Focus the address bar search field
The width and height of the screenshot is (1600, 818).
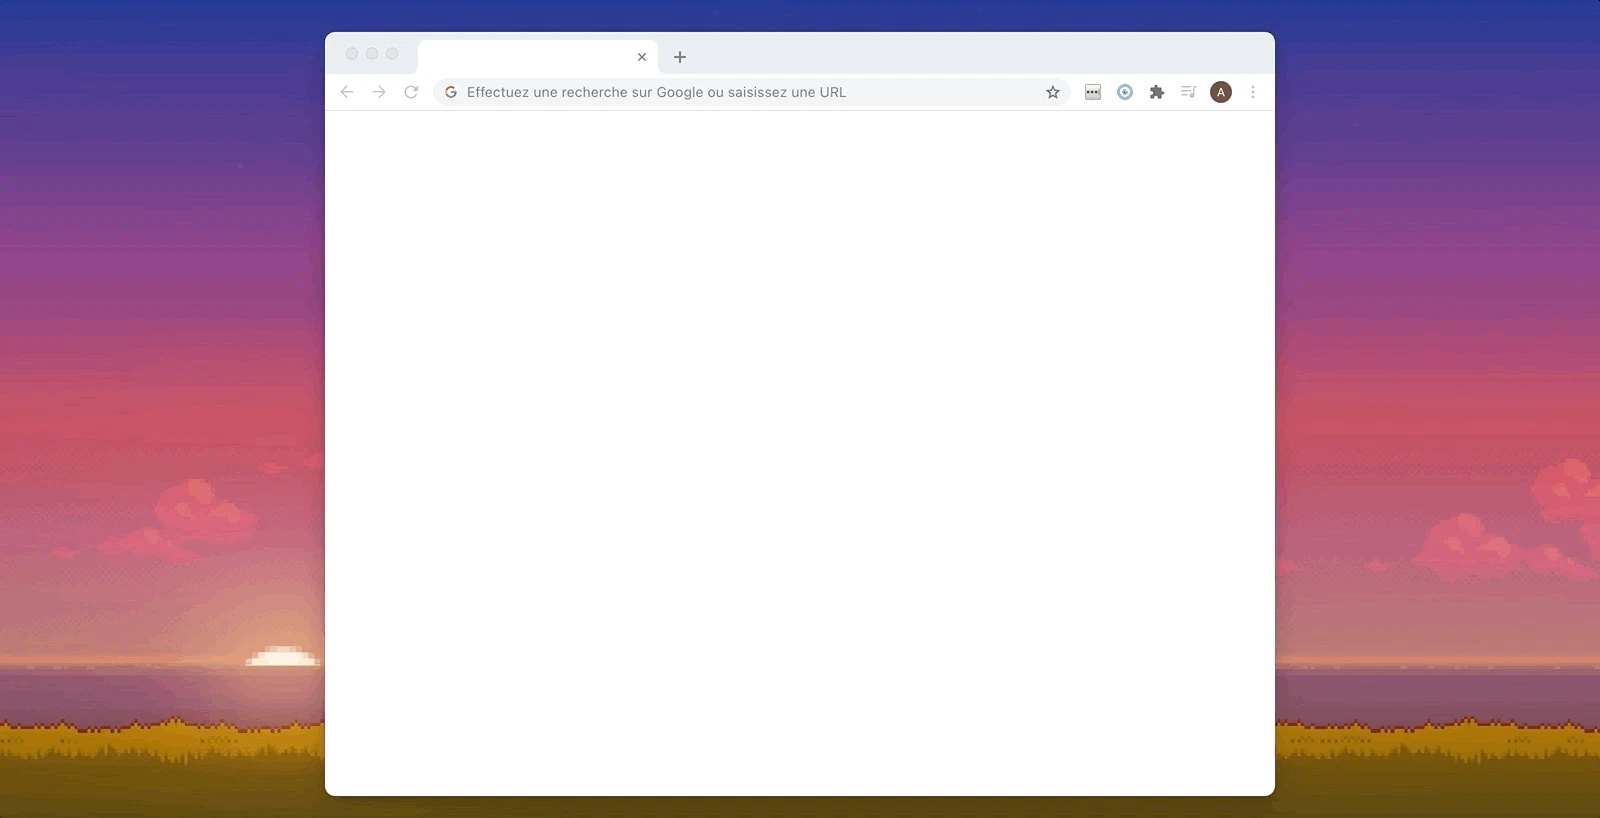click(x=751, y=92)
